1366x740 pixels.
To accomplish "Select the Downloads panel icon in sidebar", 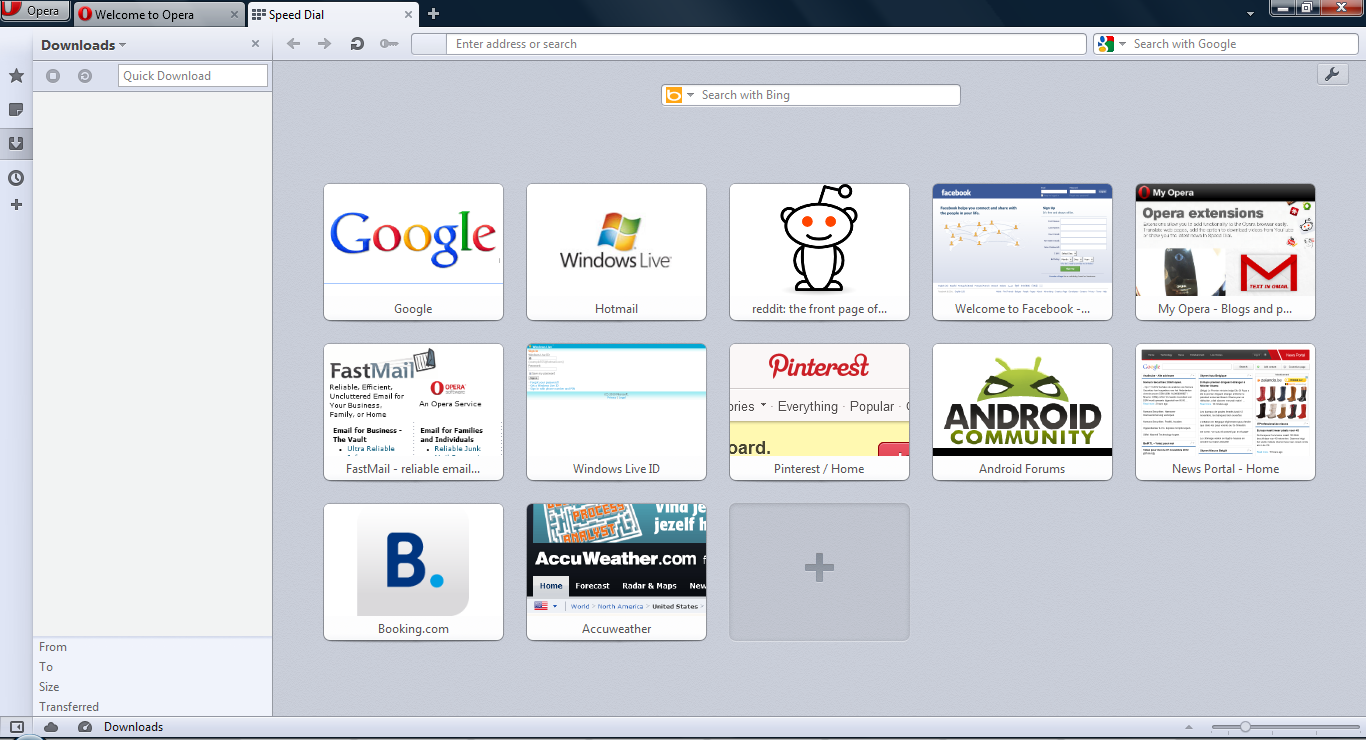I will click(16, 143).
